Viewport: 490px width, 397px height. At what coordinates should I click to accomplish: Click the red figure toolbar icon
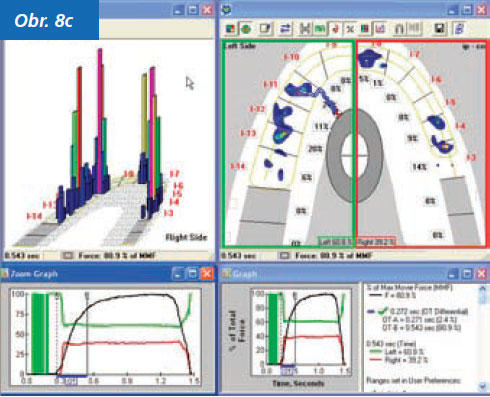335,29
